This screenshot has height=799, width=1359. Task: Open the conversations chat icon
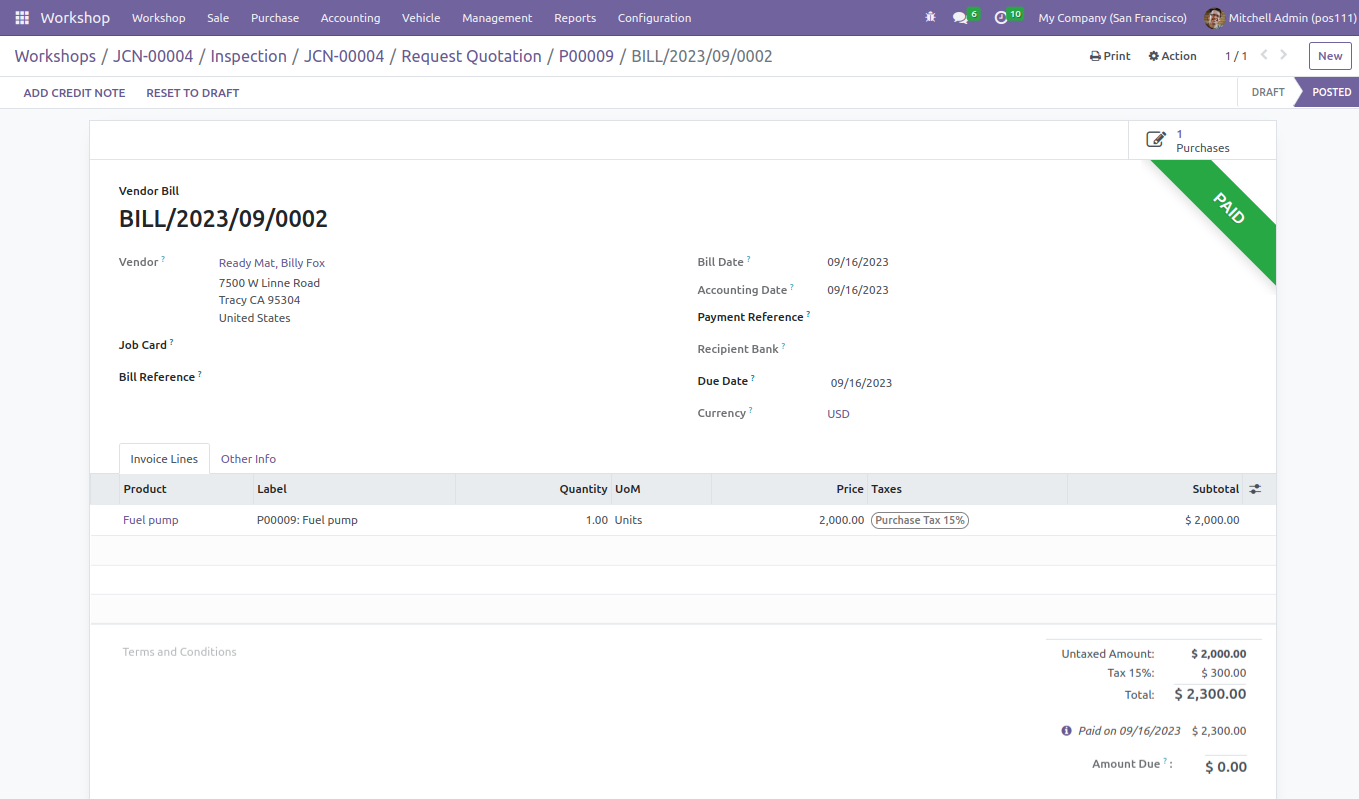click(961, 18)
